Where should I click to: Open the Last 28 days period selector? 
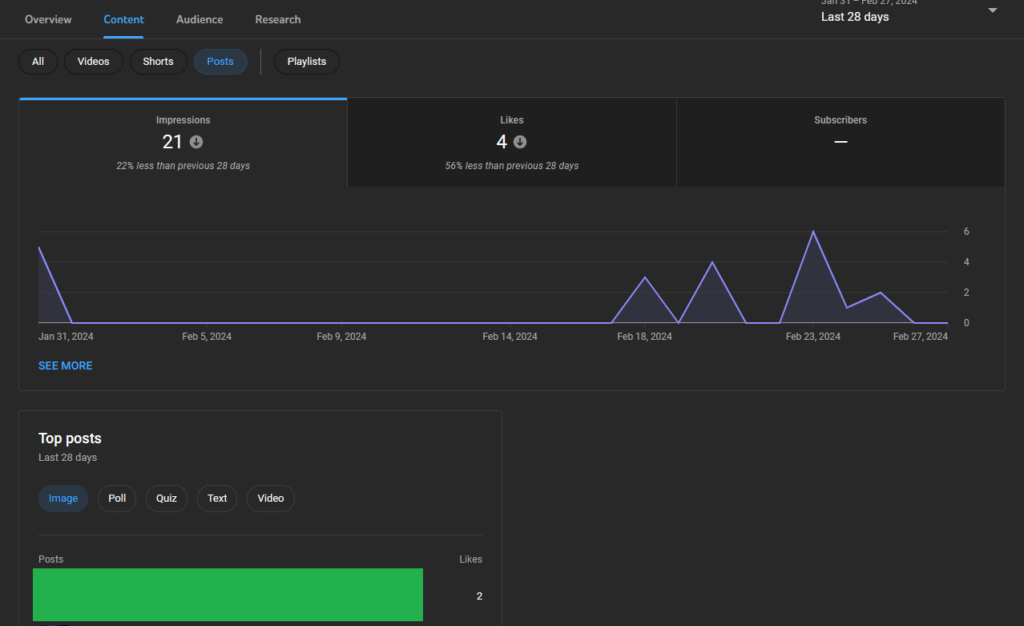tap(855, 17)
